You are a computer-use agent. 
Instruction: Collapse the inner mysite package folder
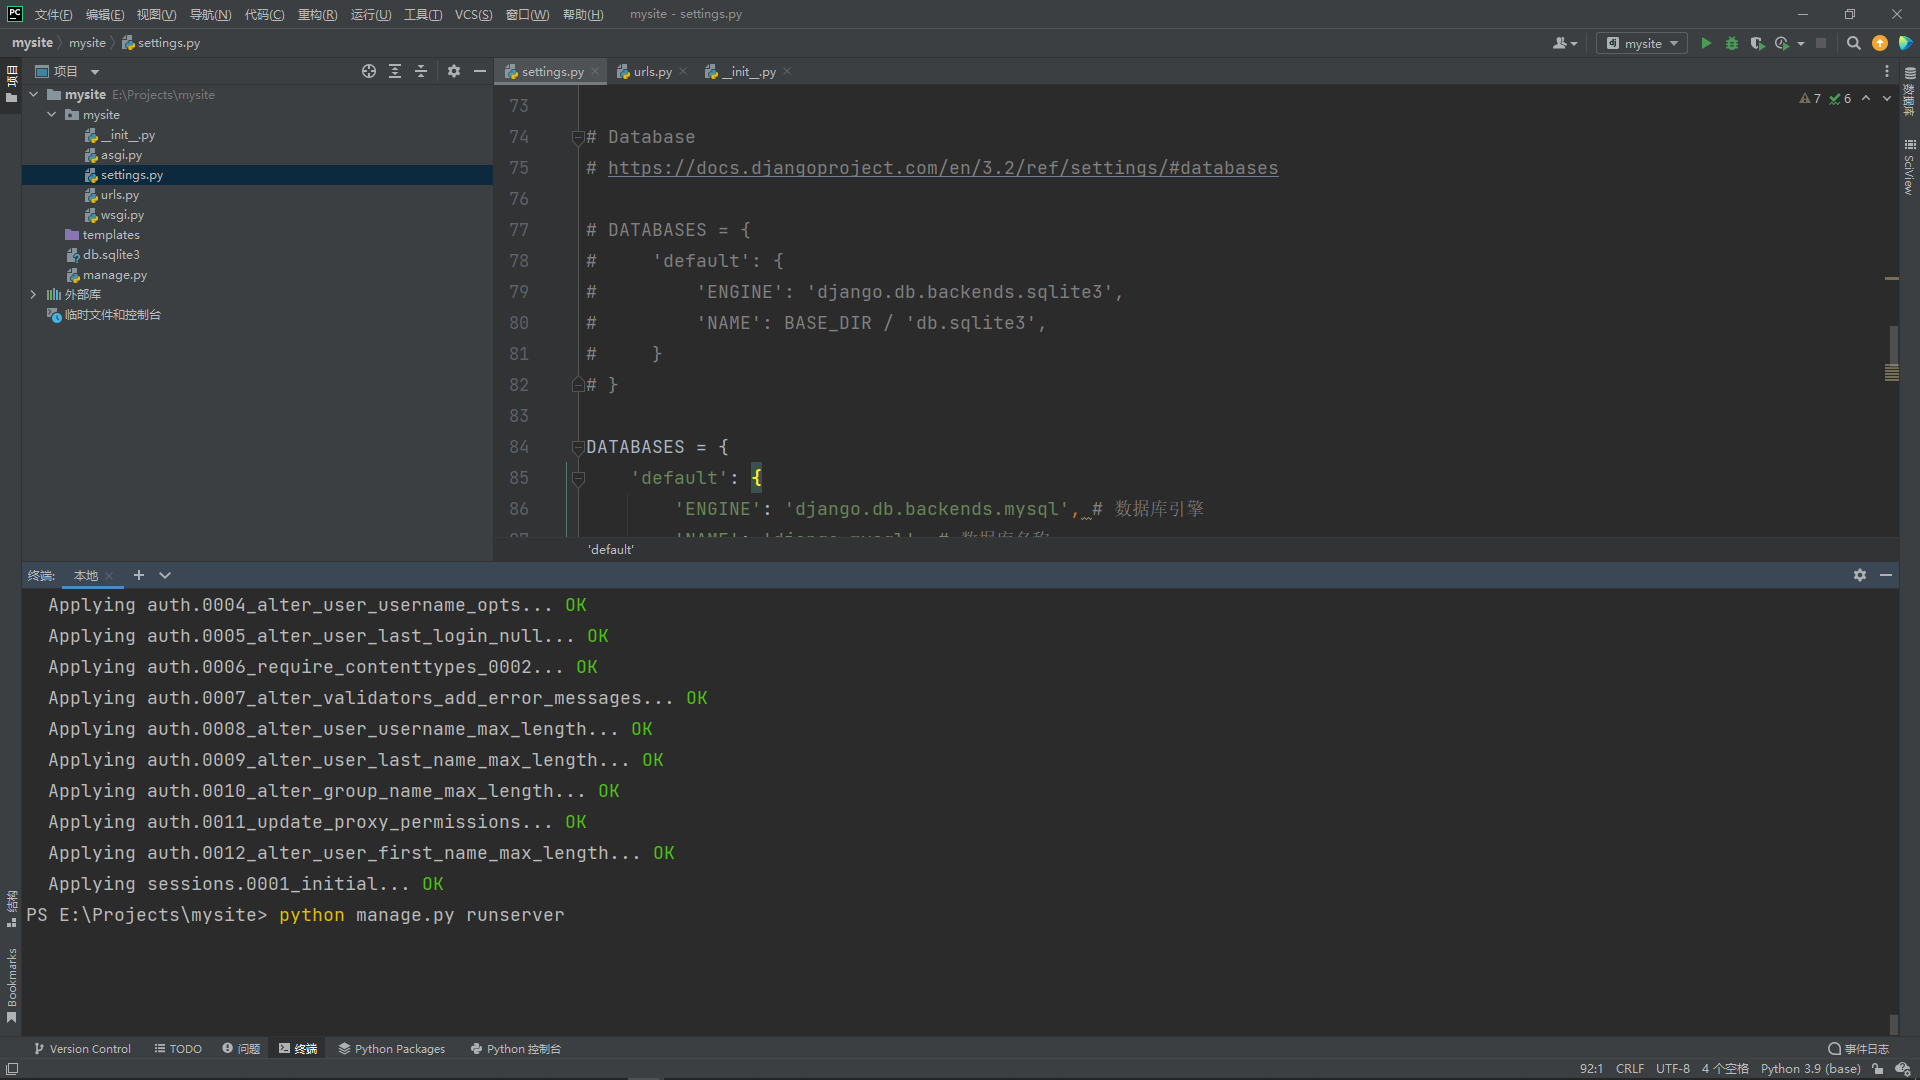(52, 114)
